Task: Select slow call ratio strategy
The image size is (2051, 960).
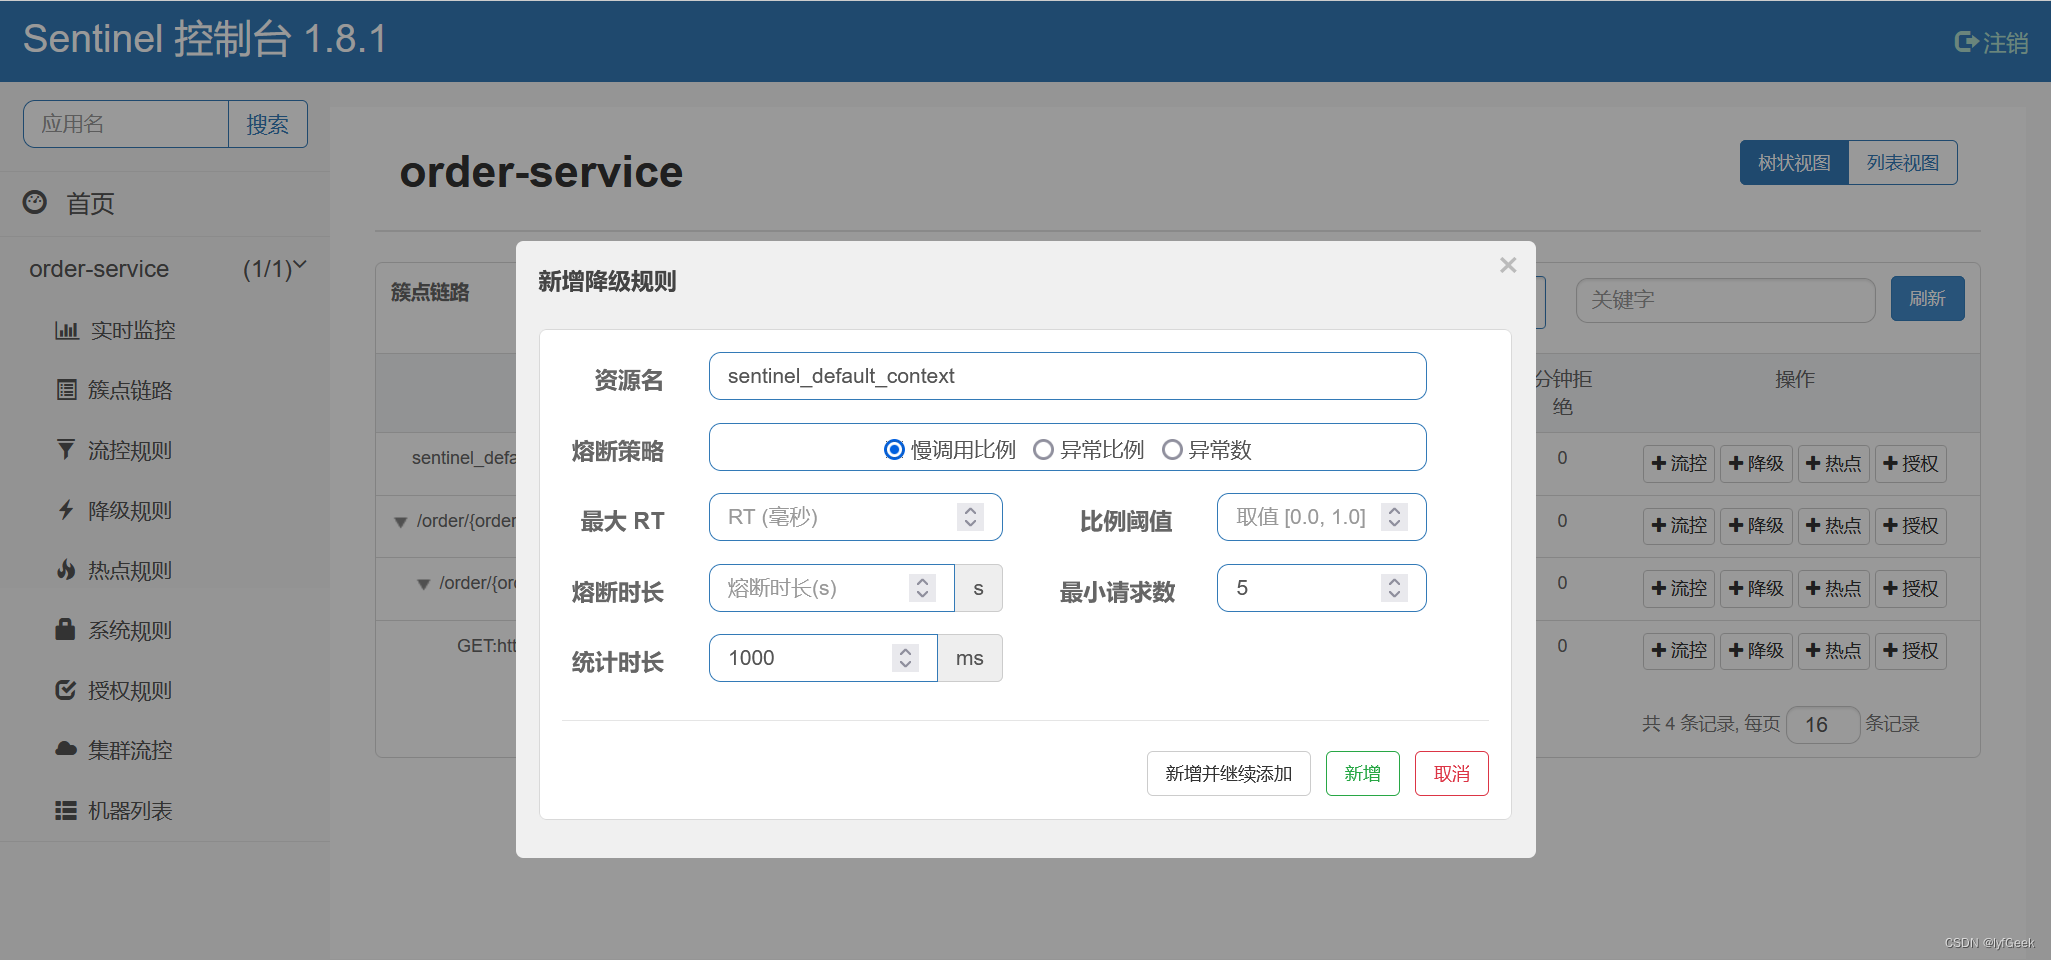Action: click(x=894, y=450)
